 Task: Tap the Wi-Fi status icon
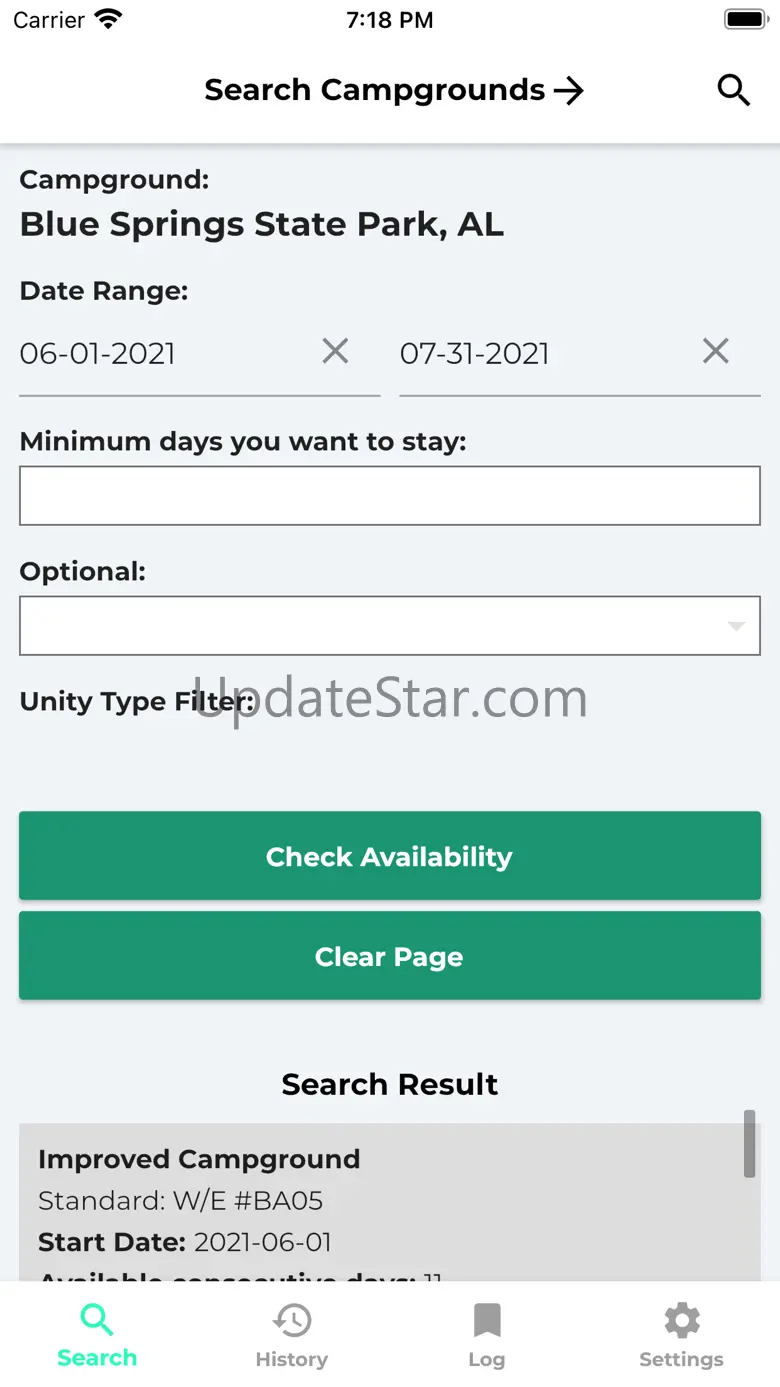pyautogui.click(x=107, y=19)
